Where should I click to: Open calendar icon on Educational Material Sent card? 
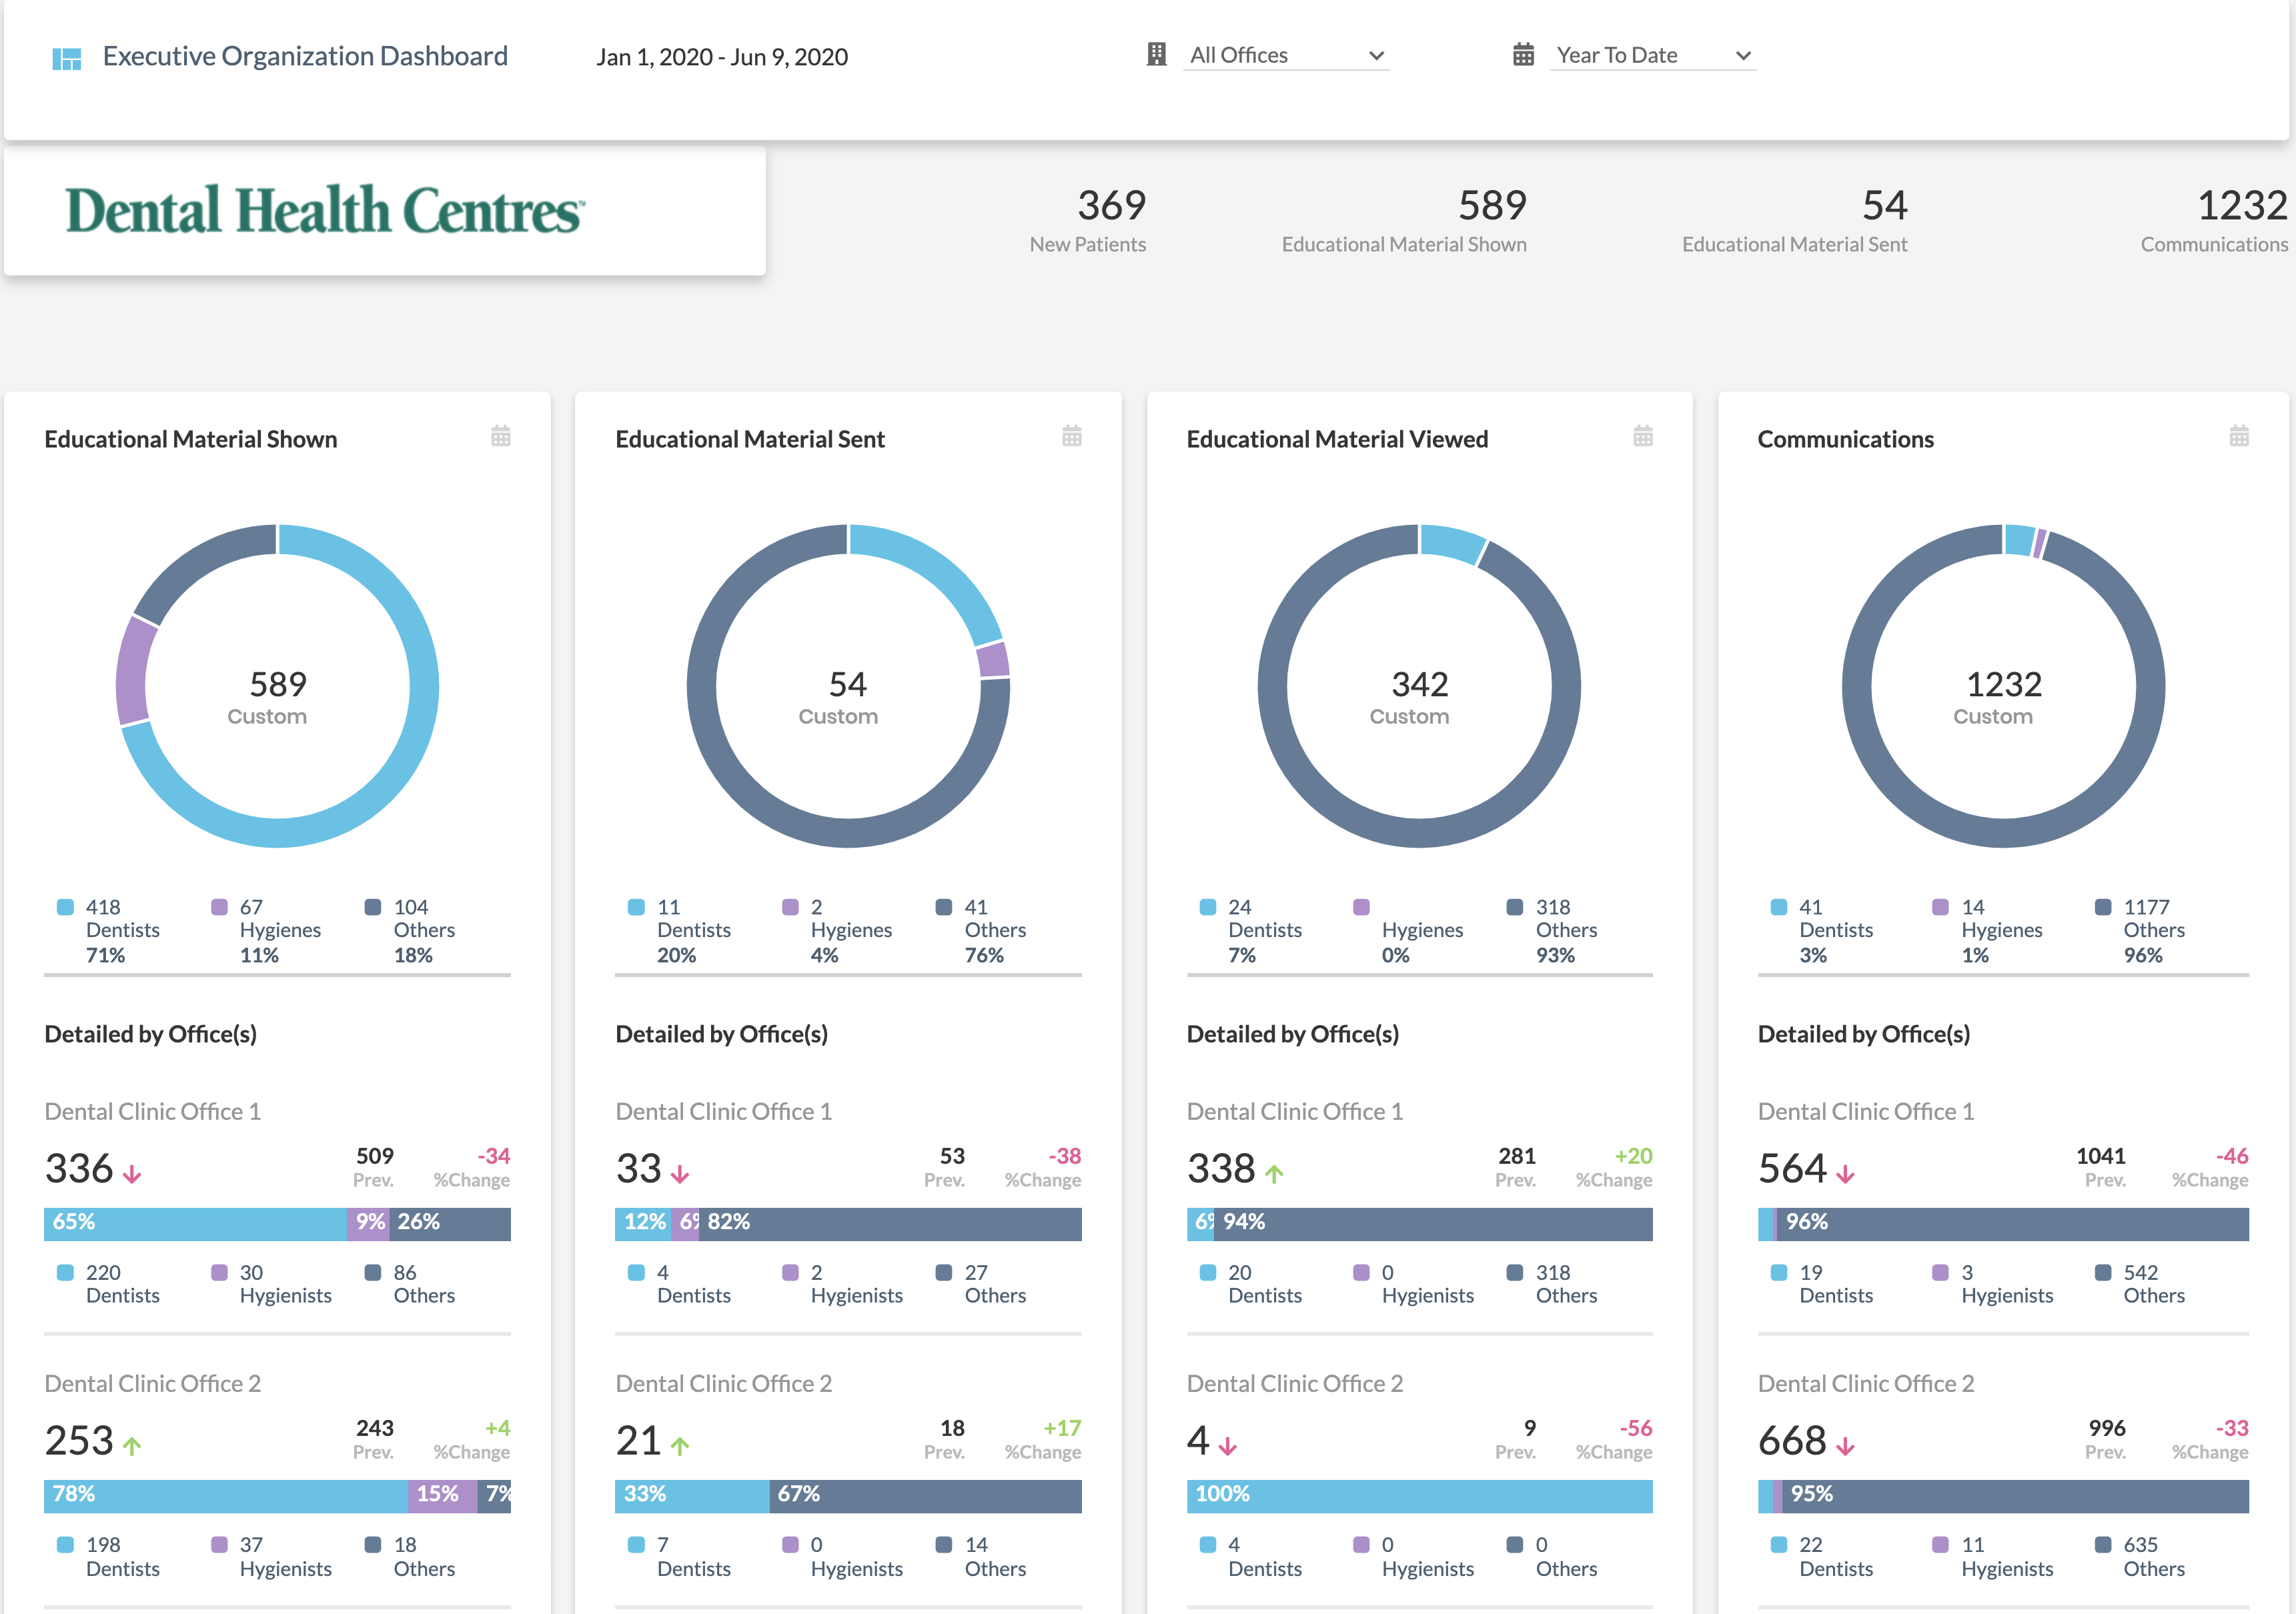coord(1071,437)
